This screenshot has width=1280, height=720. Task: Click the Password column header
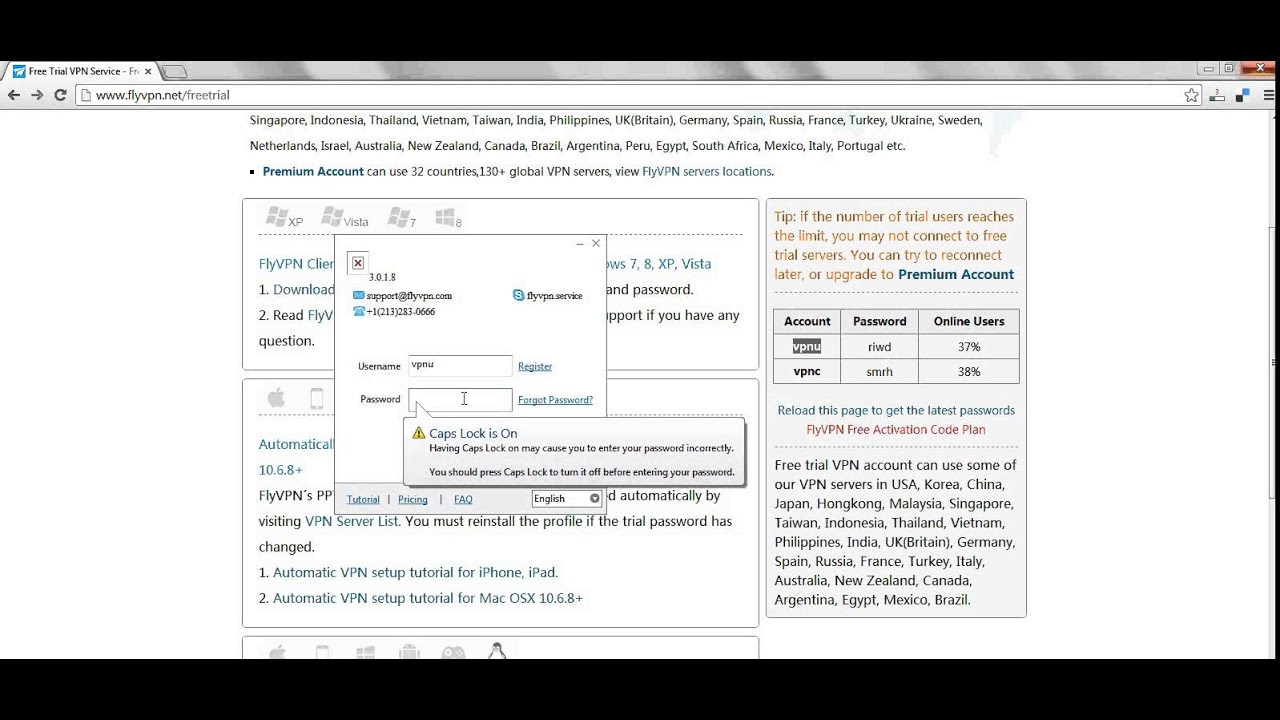tap(879, 321)
